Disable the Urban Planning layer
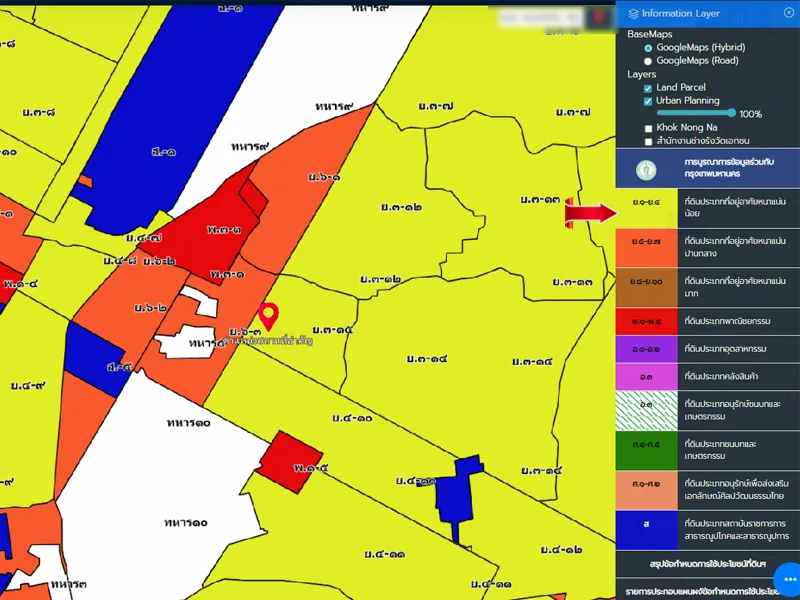This screenshot has height=600, width=800. pos(648,101)
